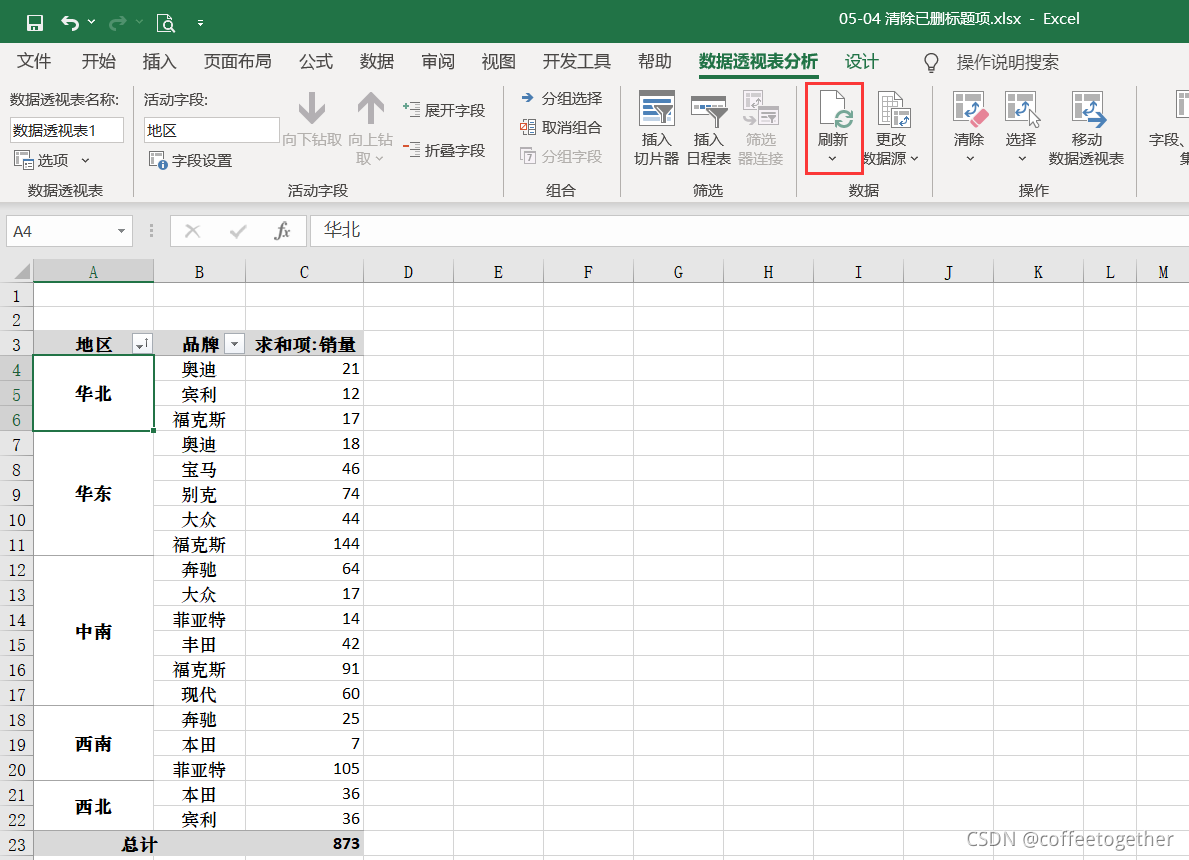Click the Print Preview icon in the title bar
Image resolution: width=1189 pixels, height=860 pixels.
165,24
